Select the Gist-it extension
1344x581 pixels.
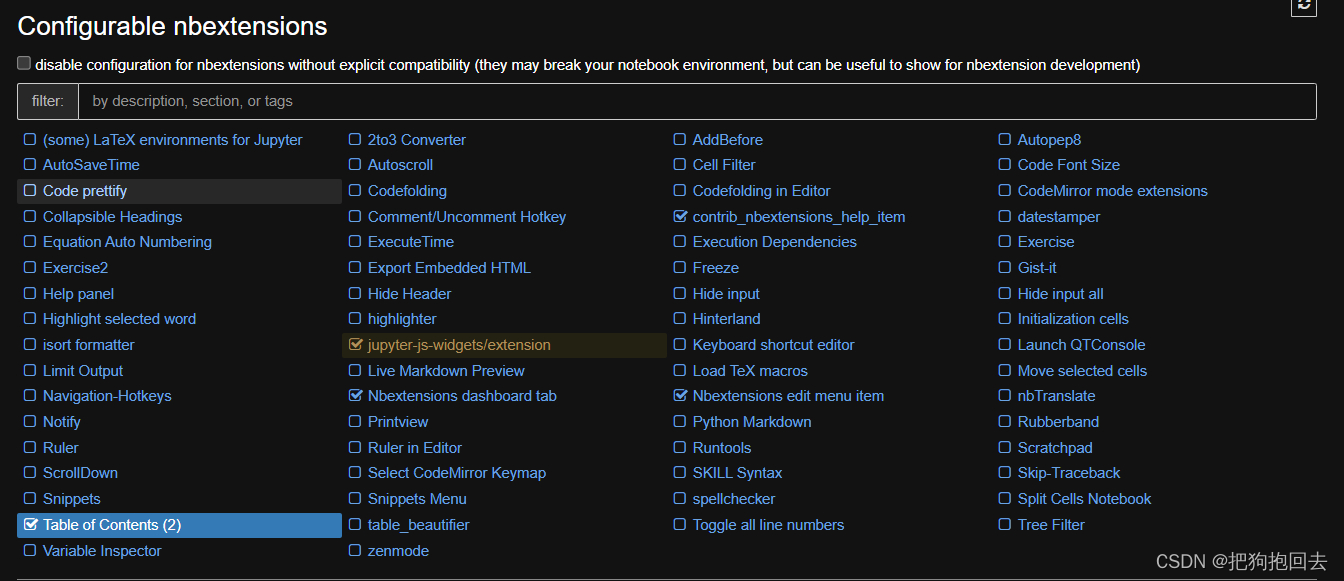pyautogui.click(x=1037, y=268)
